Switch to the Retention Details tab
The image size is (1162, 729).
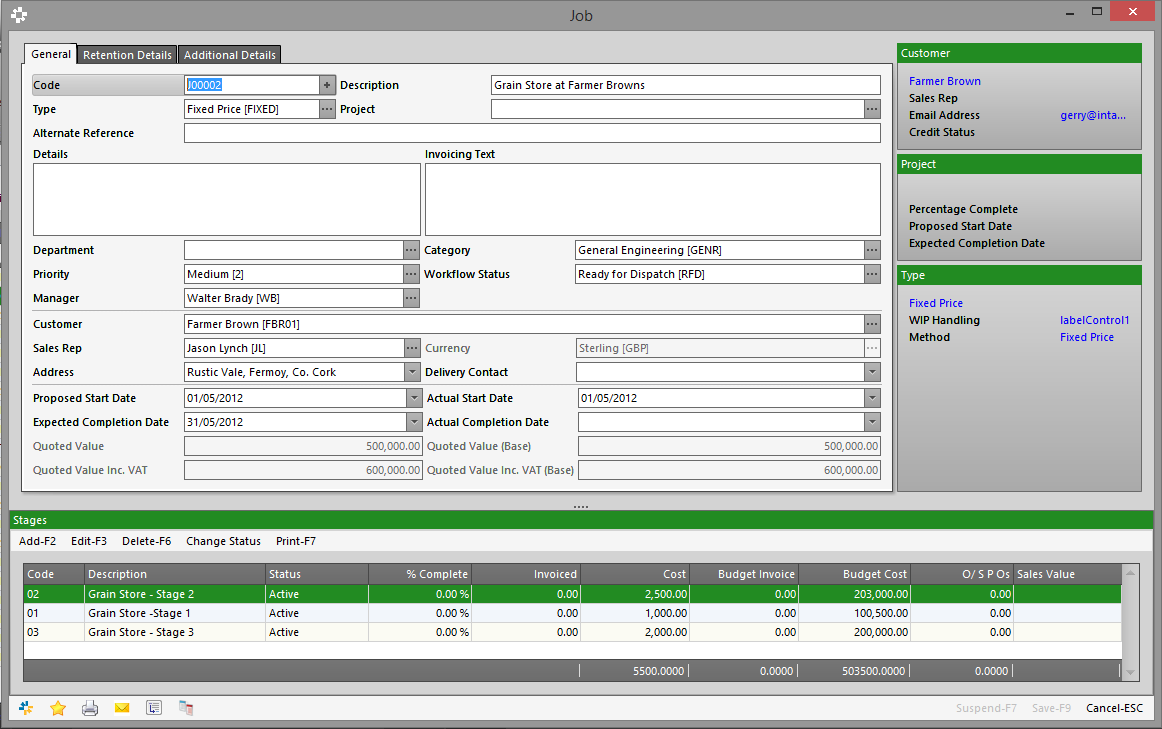[x=126, y=55]
